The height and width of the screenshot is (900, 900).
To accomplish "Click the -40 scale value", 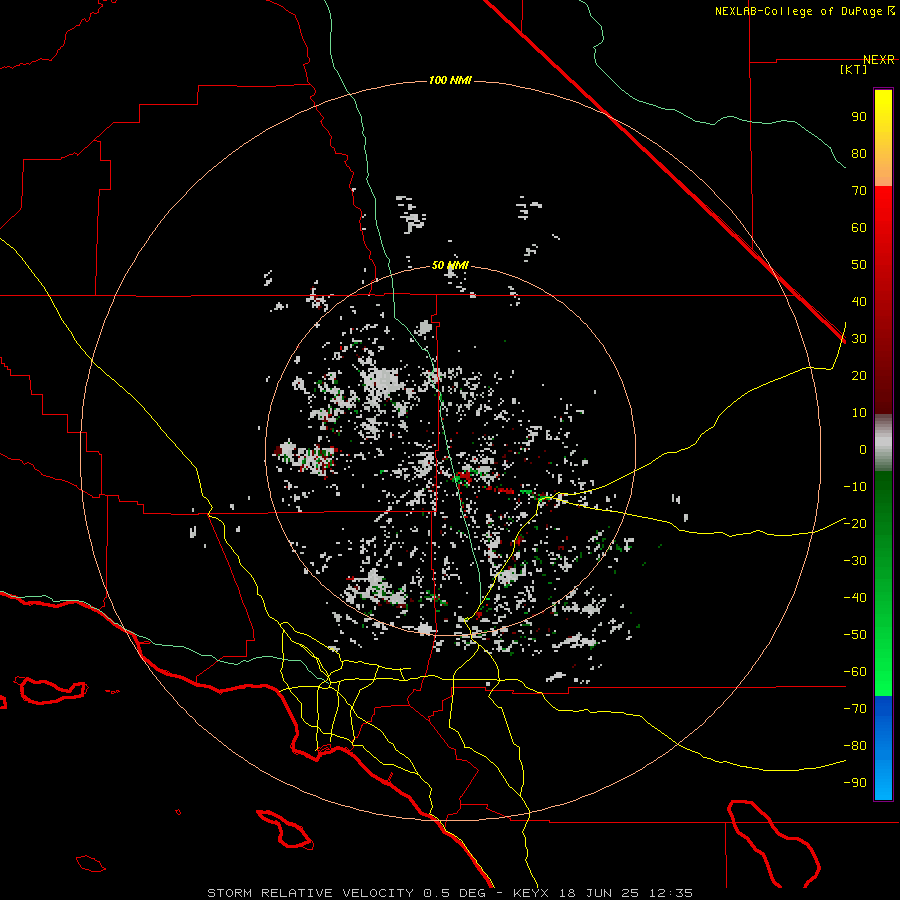I will point(855,598).
